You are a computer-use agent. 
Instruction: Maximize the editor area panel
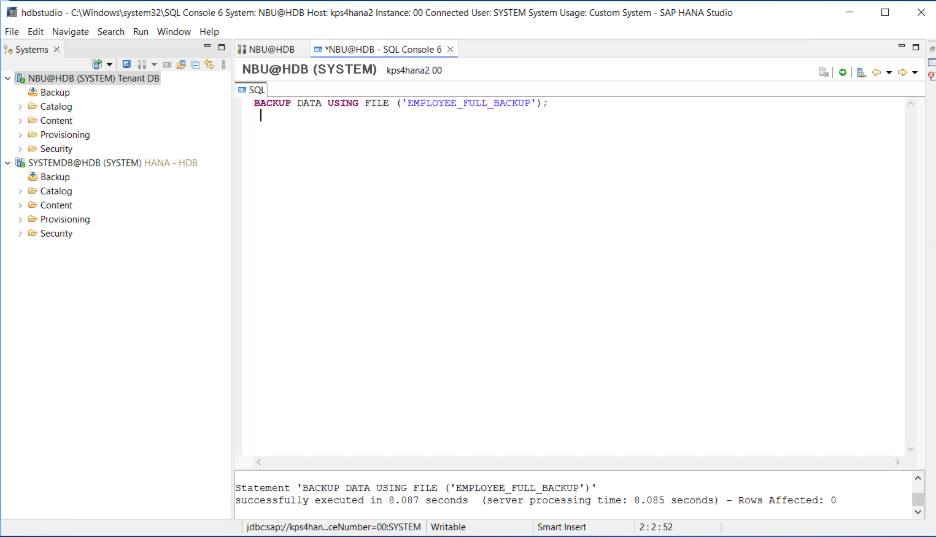tap(916, 47)
